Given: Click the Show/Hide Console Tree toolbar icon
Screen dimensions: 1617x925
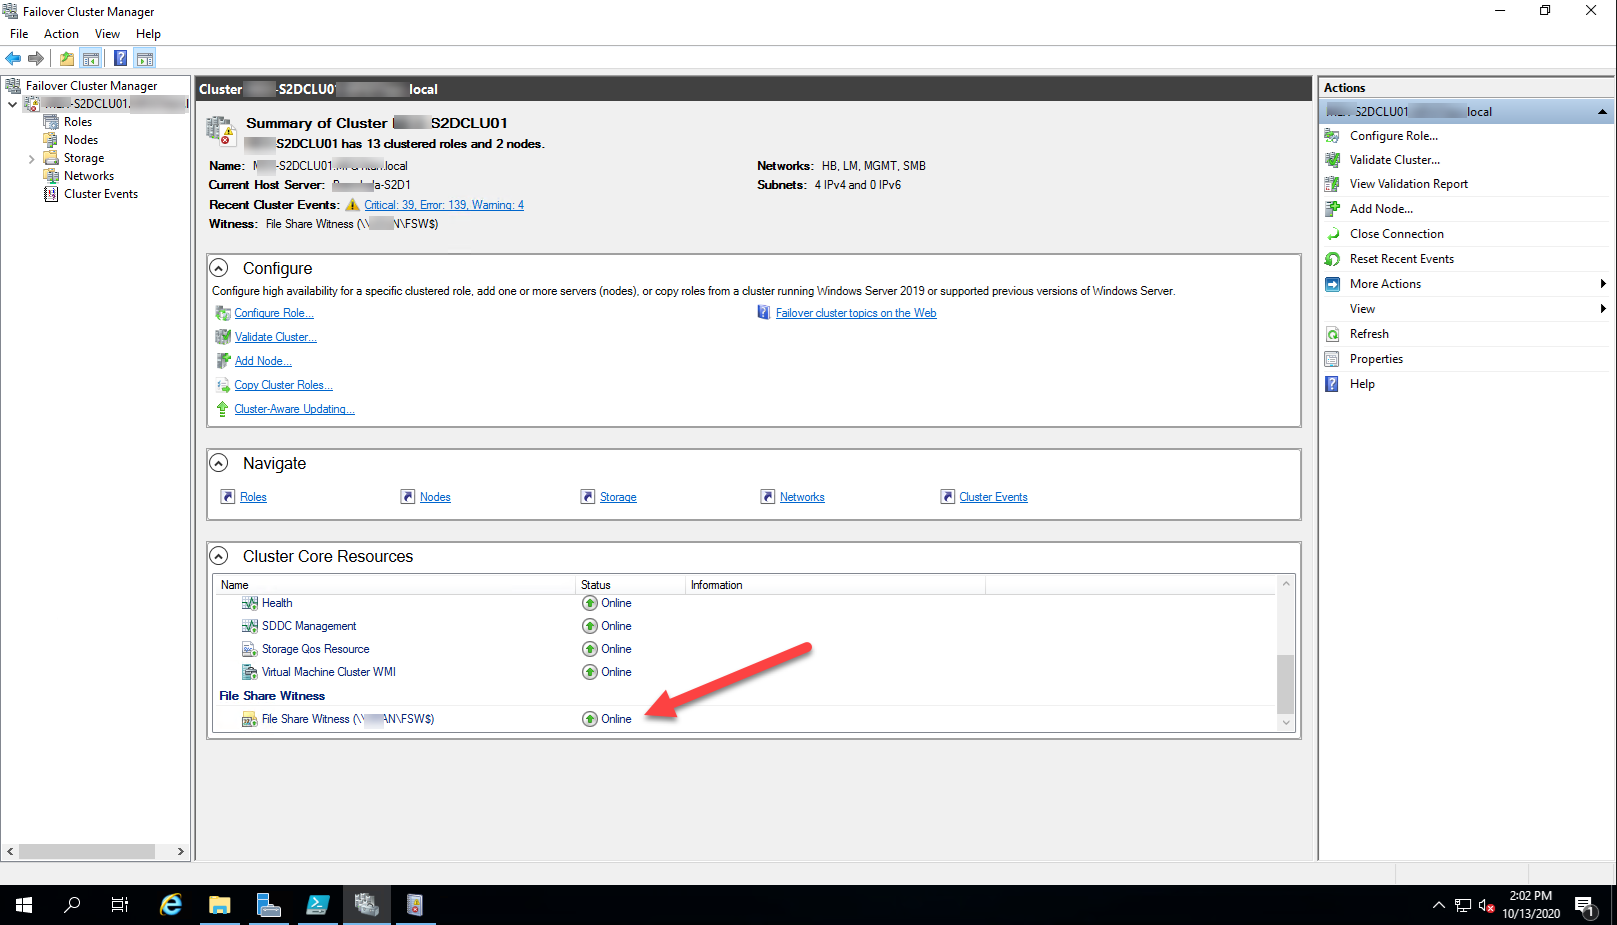Looking at the screenshot, I should pos(91,58).
